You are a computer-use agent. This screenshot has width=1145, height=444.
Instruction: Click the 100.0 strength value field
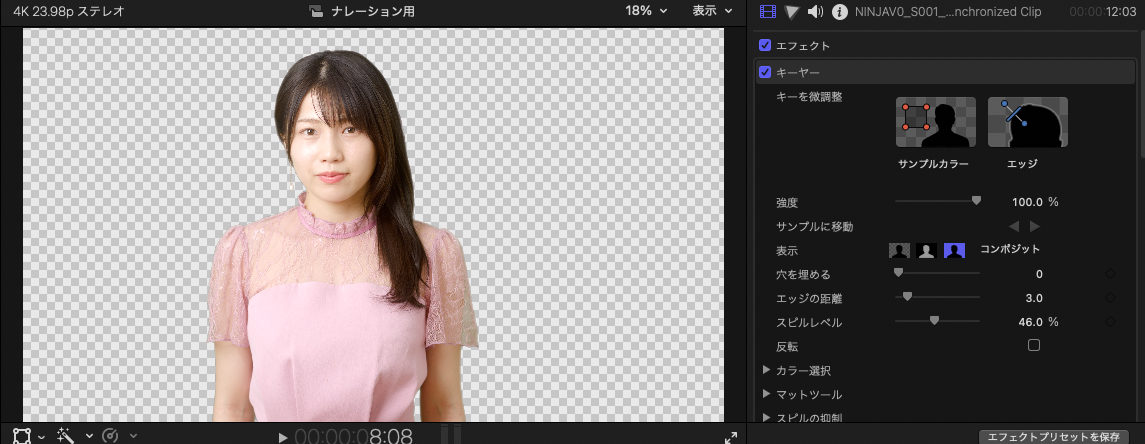click(1029, 202)
